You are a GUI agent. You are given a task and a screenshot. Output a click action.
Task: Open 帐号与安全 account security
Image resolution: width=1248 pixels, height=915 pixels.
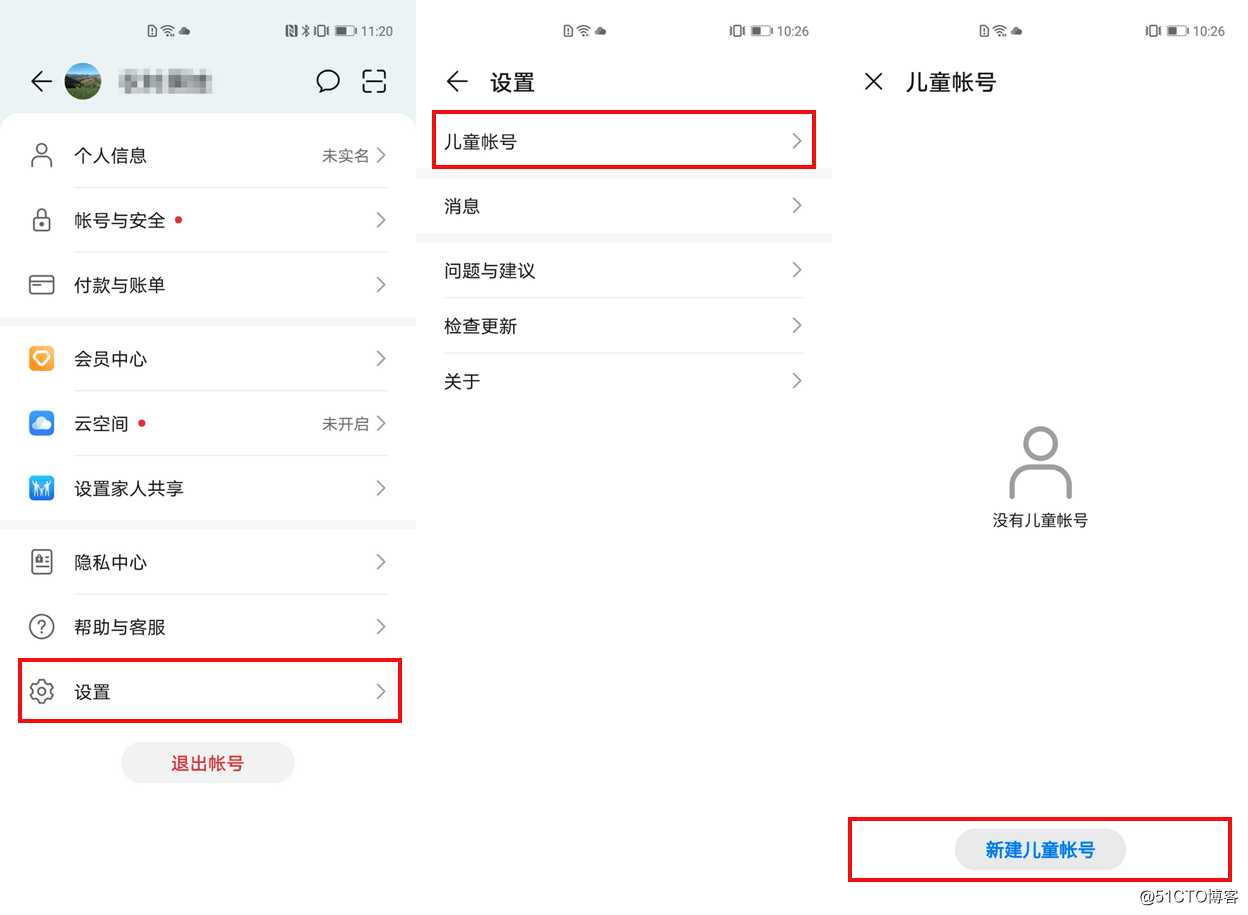pos(208,220)
